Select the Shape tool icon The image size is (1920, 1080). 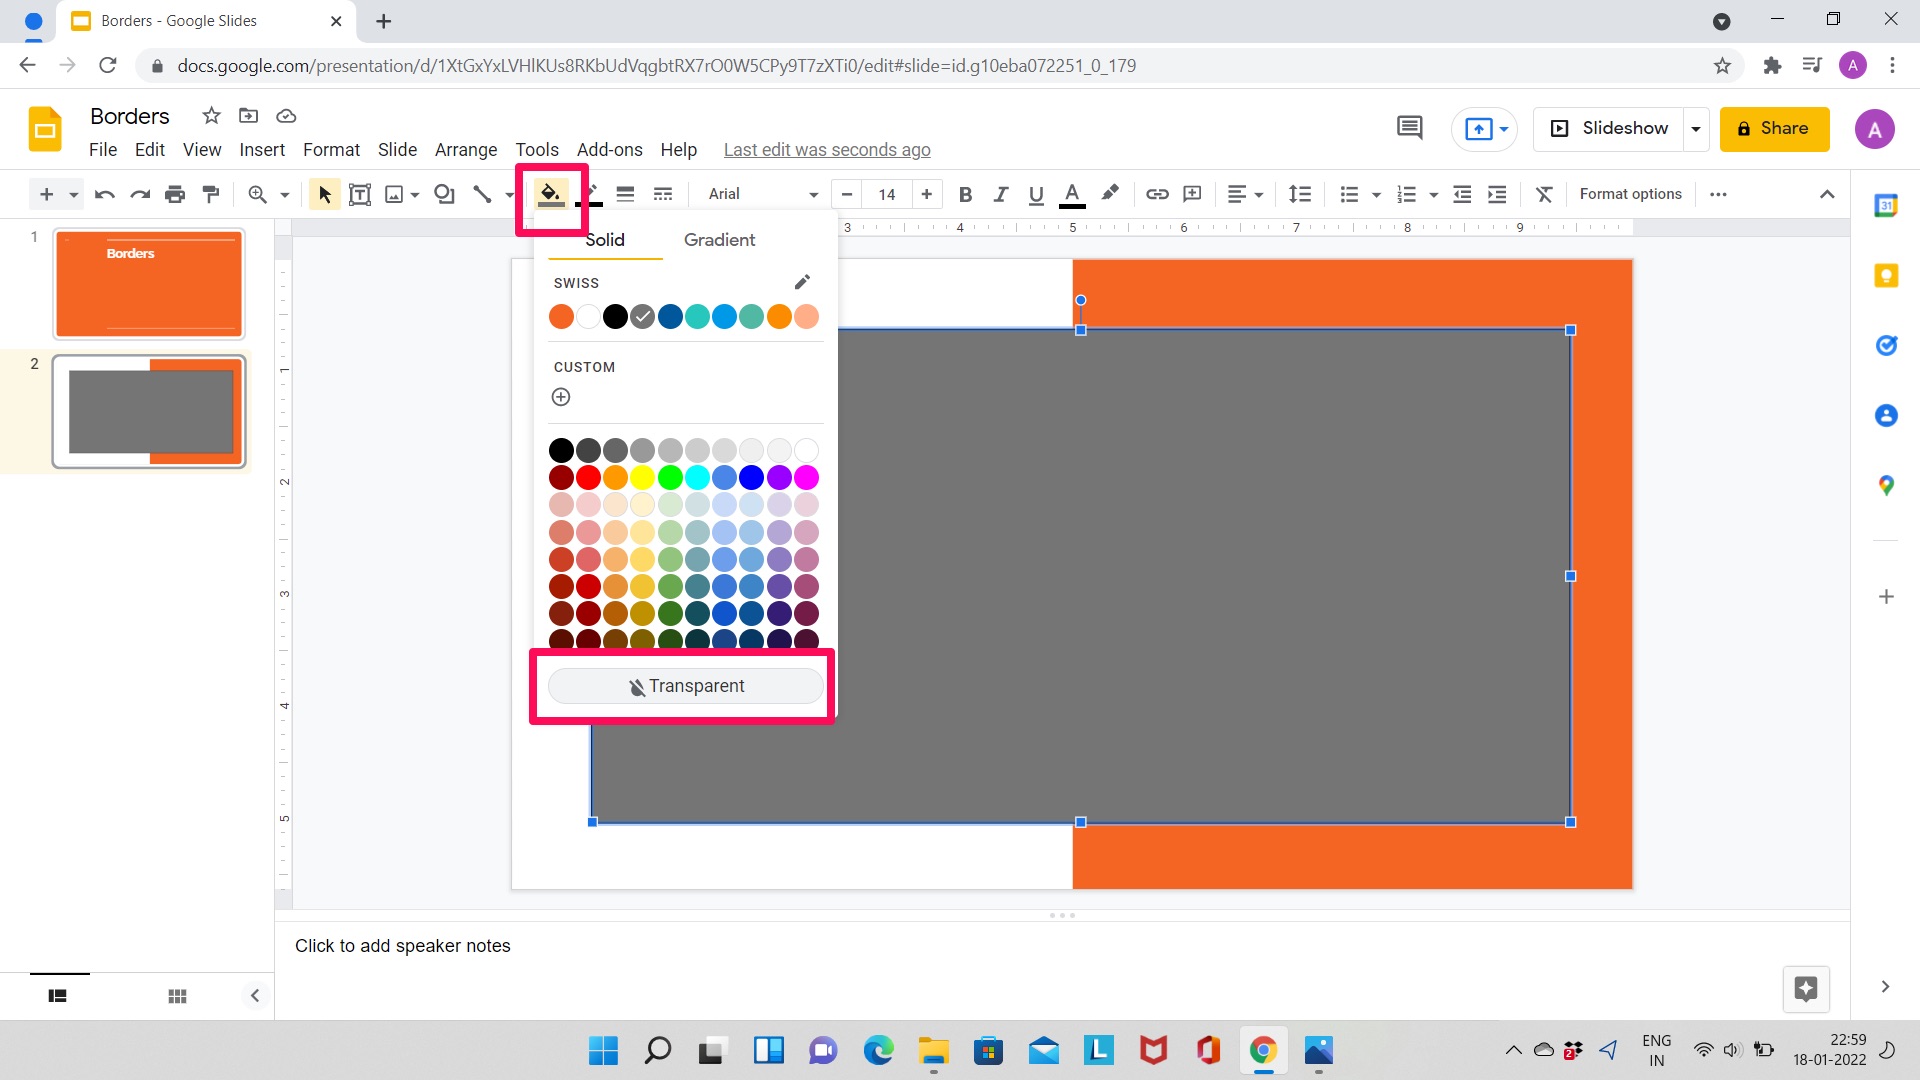click(x=444, y=194)
